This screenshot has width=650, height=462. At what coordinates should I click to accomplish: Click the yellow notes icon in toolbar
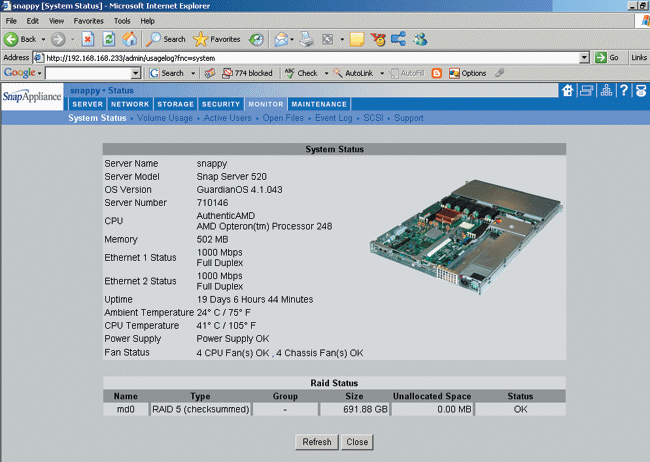coord(357,39)
